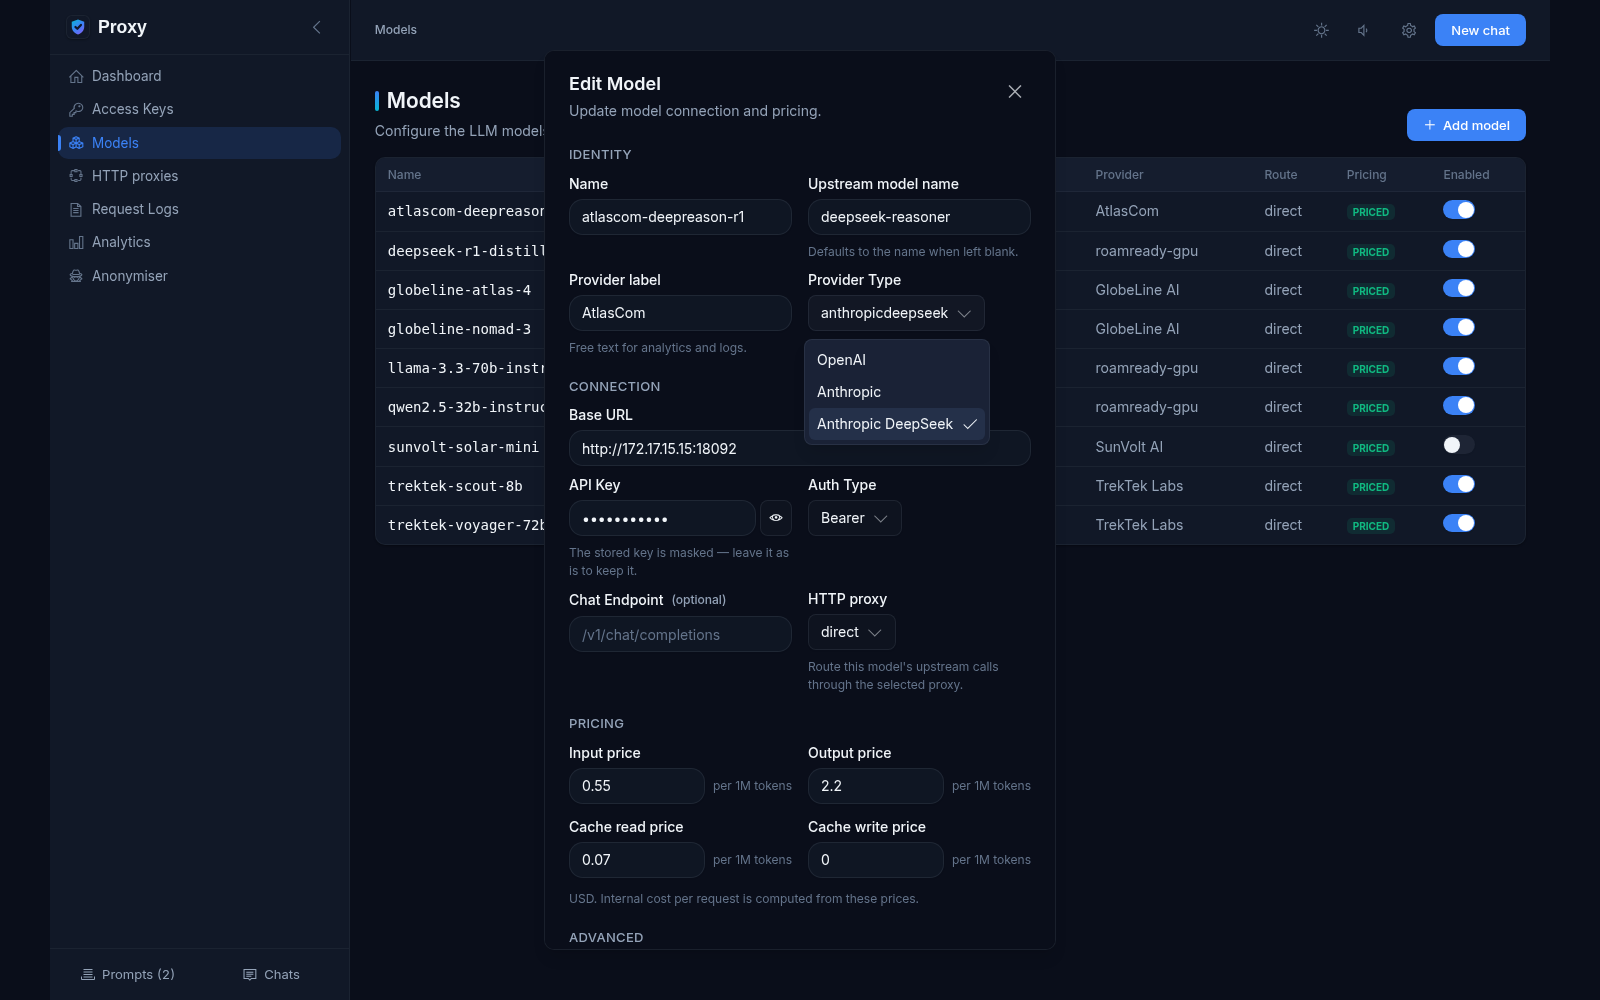Close the Edit Model dialog
Screen dimensions: 1600x1000
click(x=1015, y=92)
